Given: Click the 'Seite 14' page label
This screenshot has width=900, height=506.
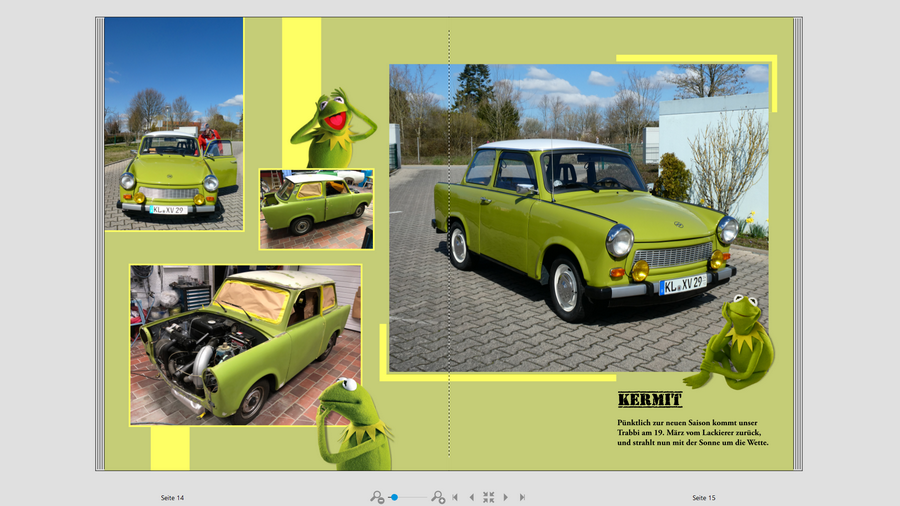Looking at the screenshot, I should (x=172, y=497).
